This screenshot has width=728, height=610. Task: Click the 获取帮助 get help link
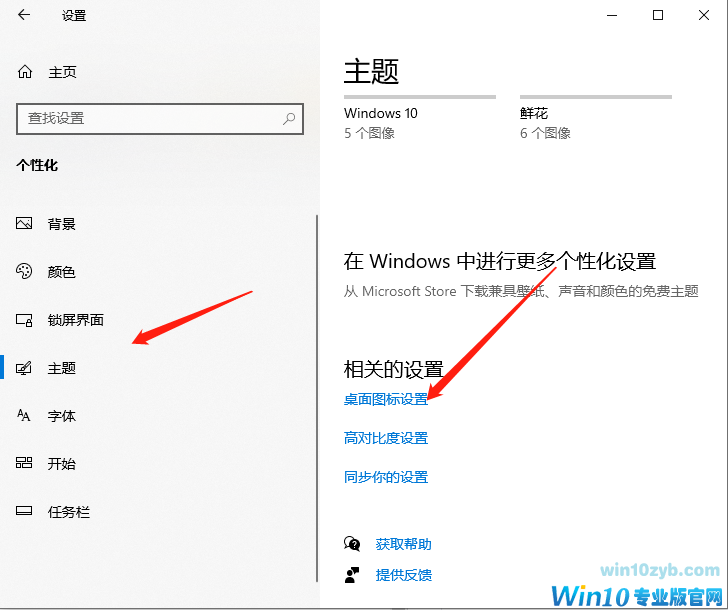[403, 544]
